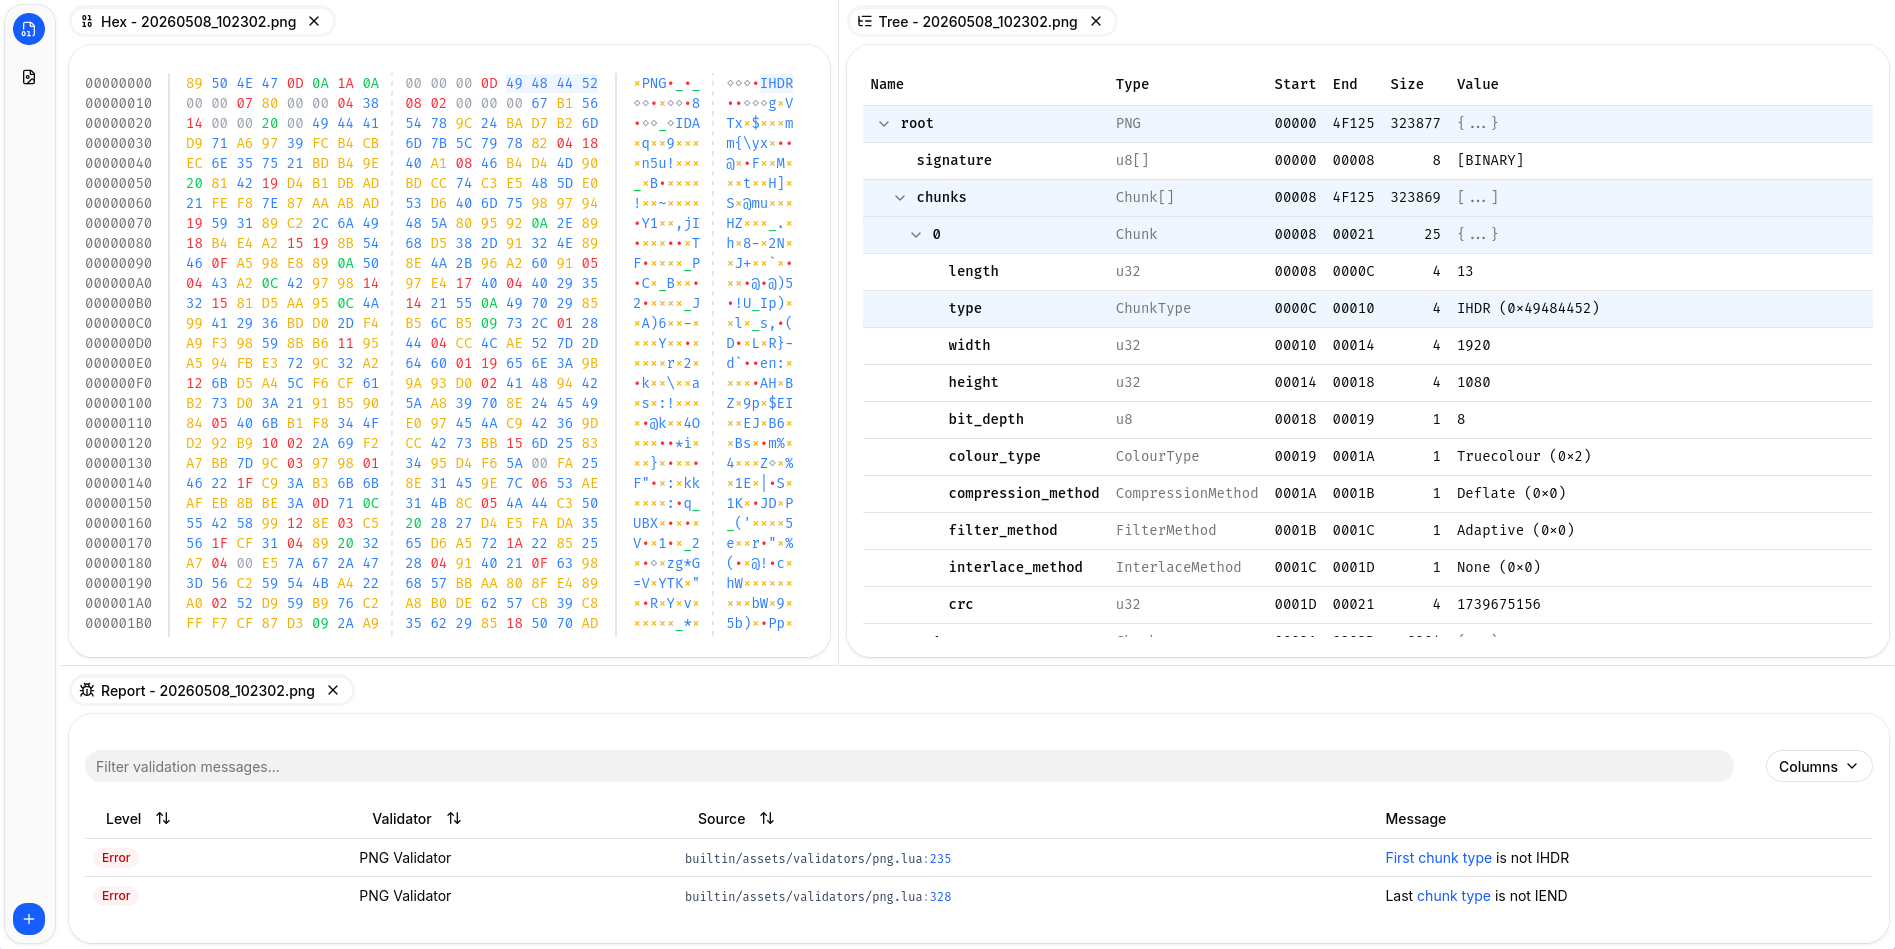Select the width field row
This screenshot has height=949, width=1895.
click(x=1367, y=345)
